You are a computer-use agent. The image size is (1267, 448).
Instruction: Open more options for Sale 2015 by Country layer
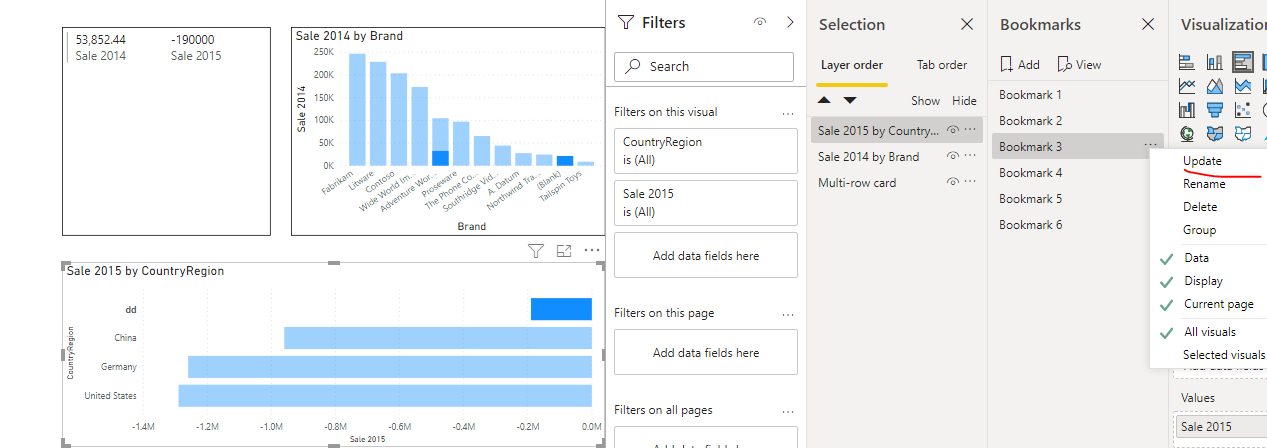pos(970,130)
